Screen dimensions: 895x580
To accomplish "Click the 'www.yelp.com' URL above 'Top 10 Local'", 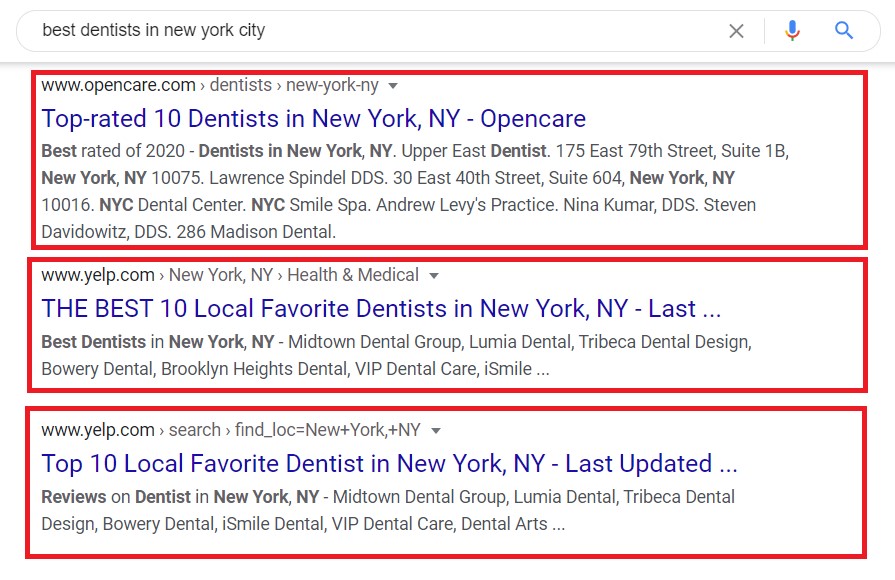I will click(x=98, y=430).
